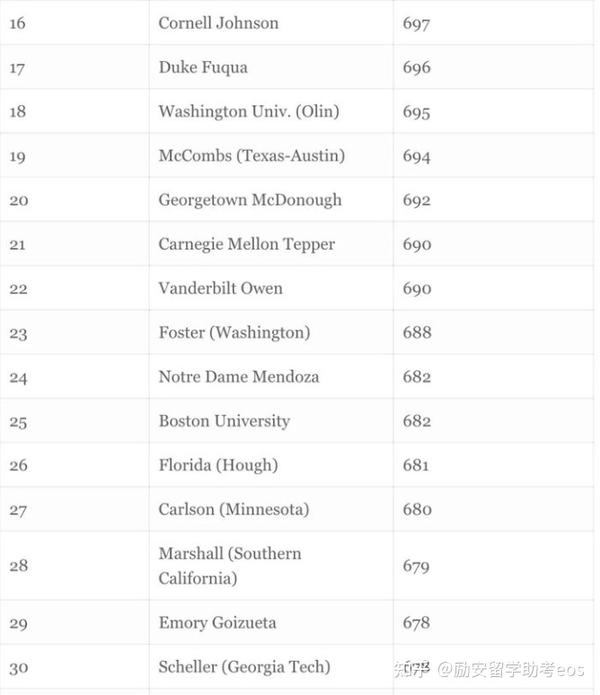Click Boston University table entry
600x695 pixels.
point(224,421)
